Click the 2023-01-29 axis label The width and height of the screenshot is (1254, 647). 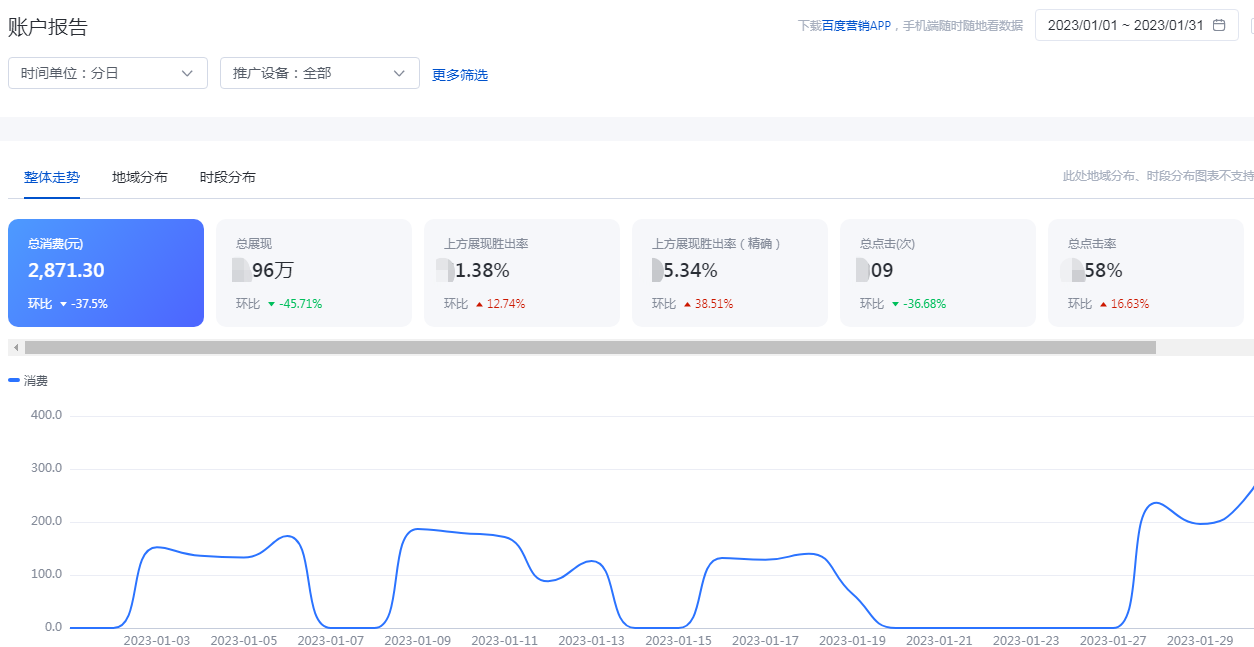point(1200,640)
